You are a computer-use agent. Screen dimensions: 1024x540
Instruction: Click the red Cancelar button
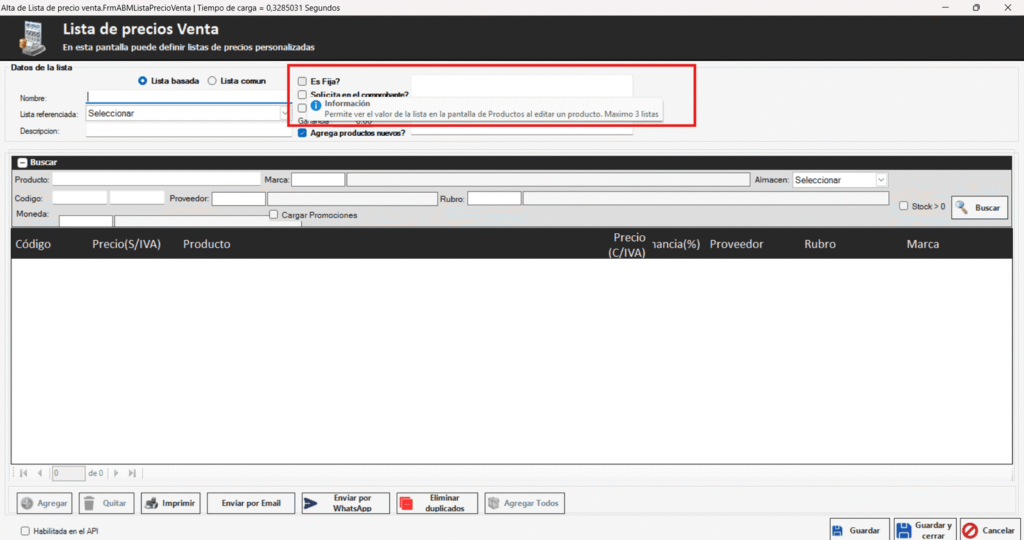(989, 530)
